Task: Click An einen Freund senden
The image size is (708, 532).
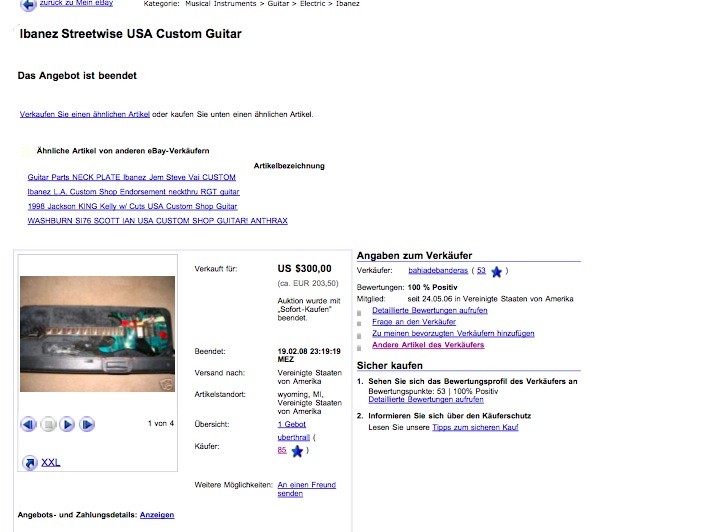Action: (307, 489)
